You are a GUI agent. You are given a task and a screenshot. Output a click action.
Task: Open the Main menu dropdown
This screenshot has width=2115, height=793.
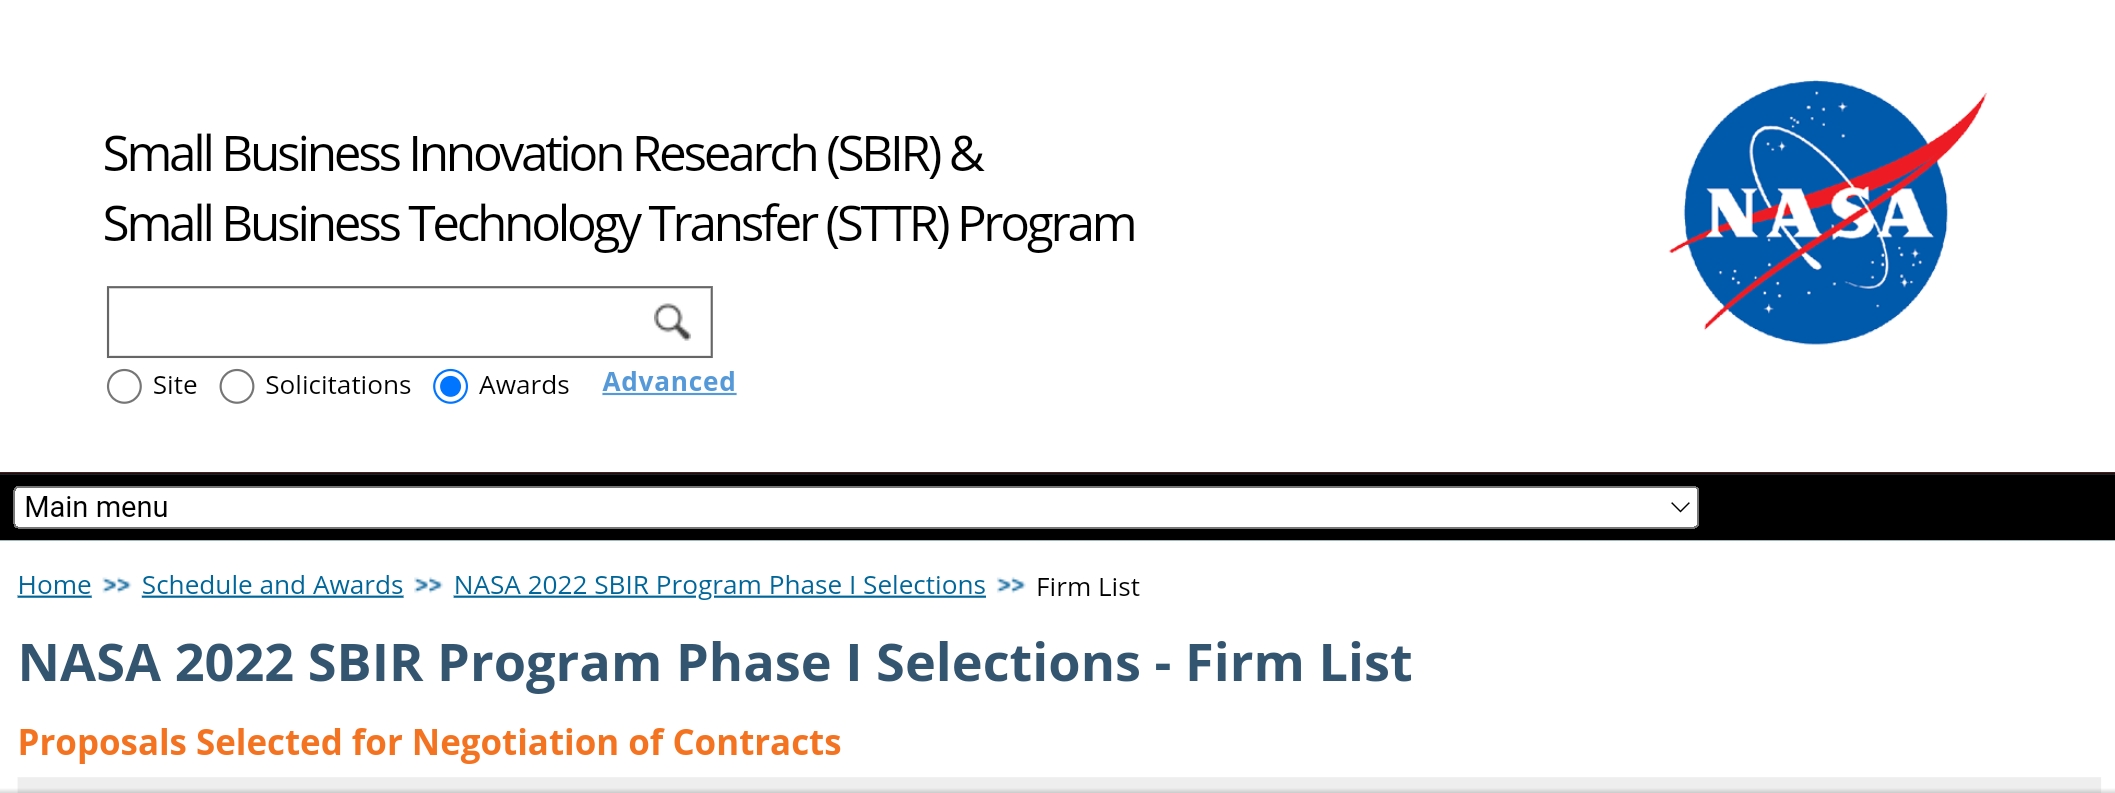click(x=855, y=507)
